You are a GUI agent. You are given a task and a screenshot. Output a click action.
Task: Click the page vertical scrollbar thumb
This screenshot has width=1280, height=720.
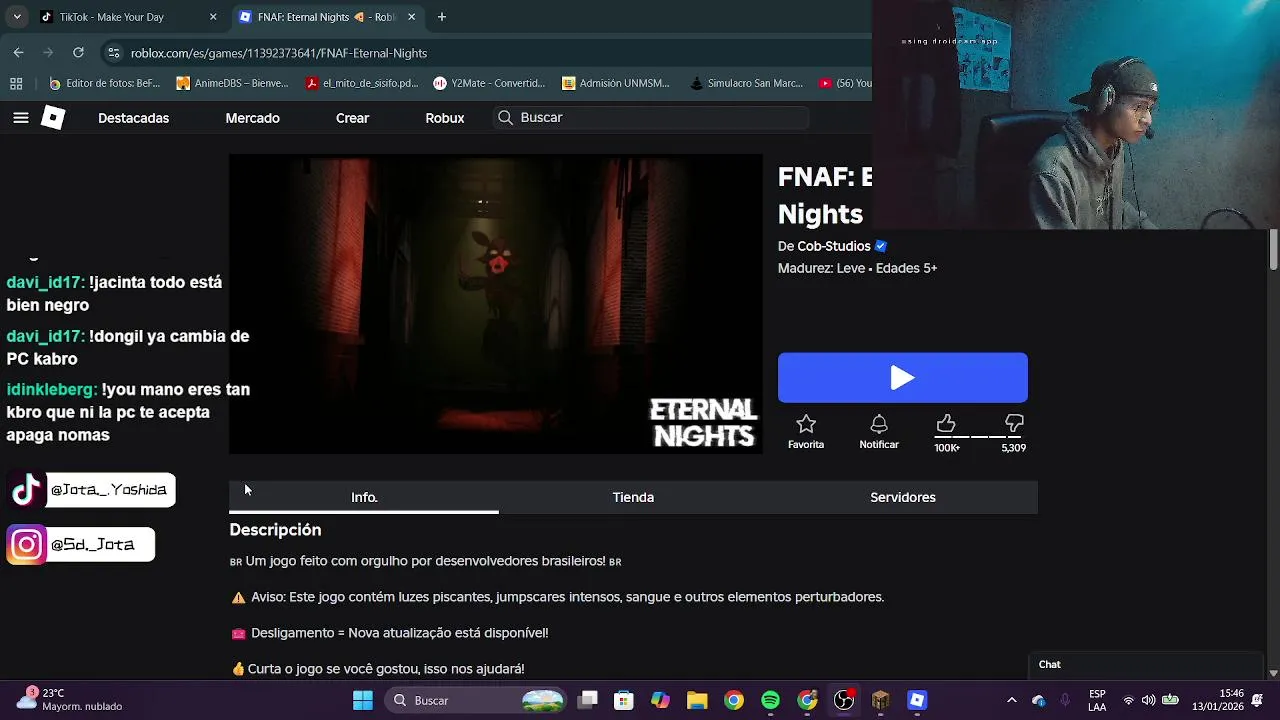click(x=1273, y=250)
